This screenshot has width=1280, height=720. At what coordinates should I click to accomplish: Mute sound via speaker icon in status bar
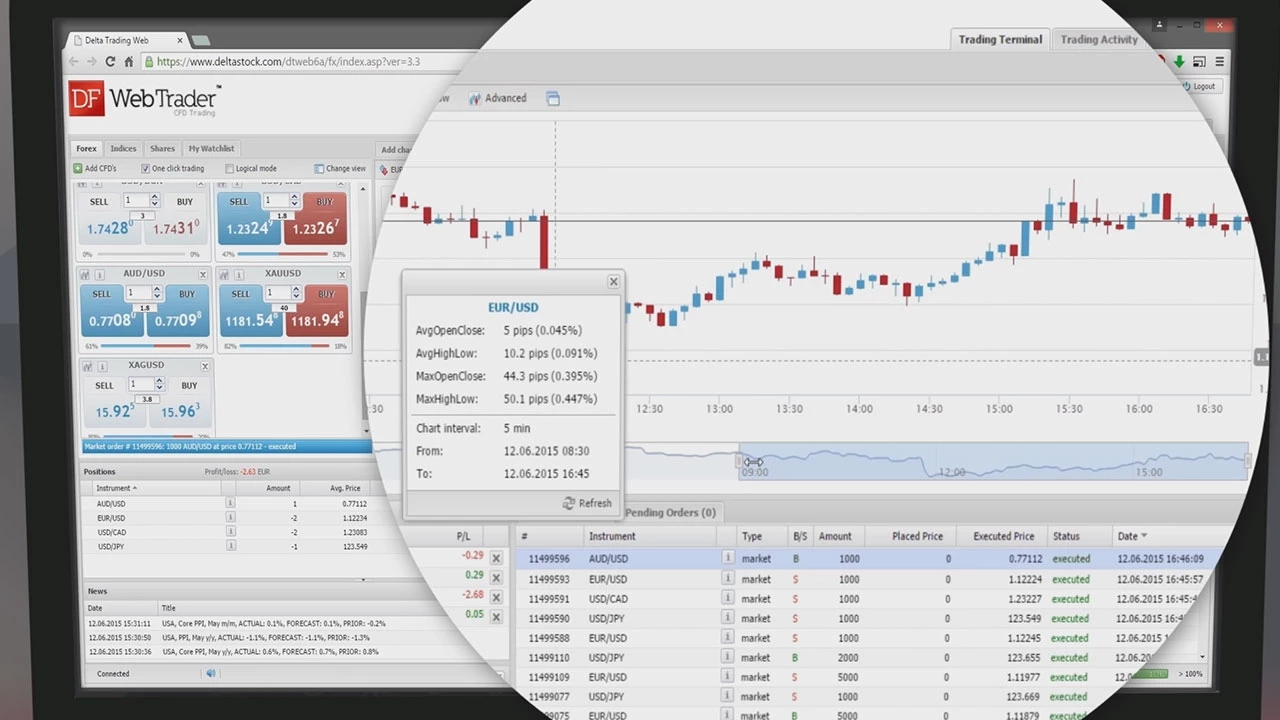pos(211,673)
